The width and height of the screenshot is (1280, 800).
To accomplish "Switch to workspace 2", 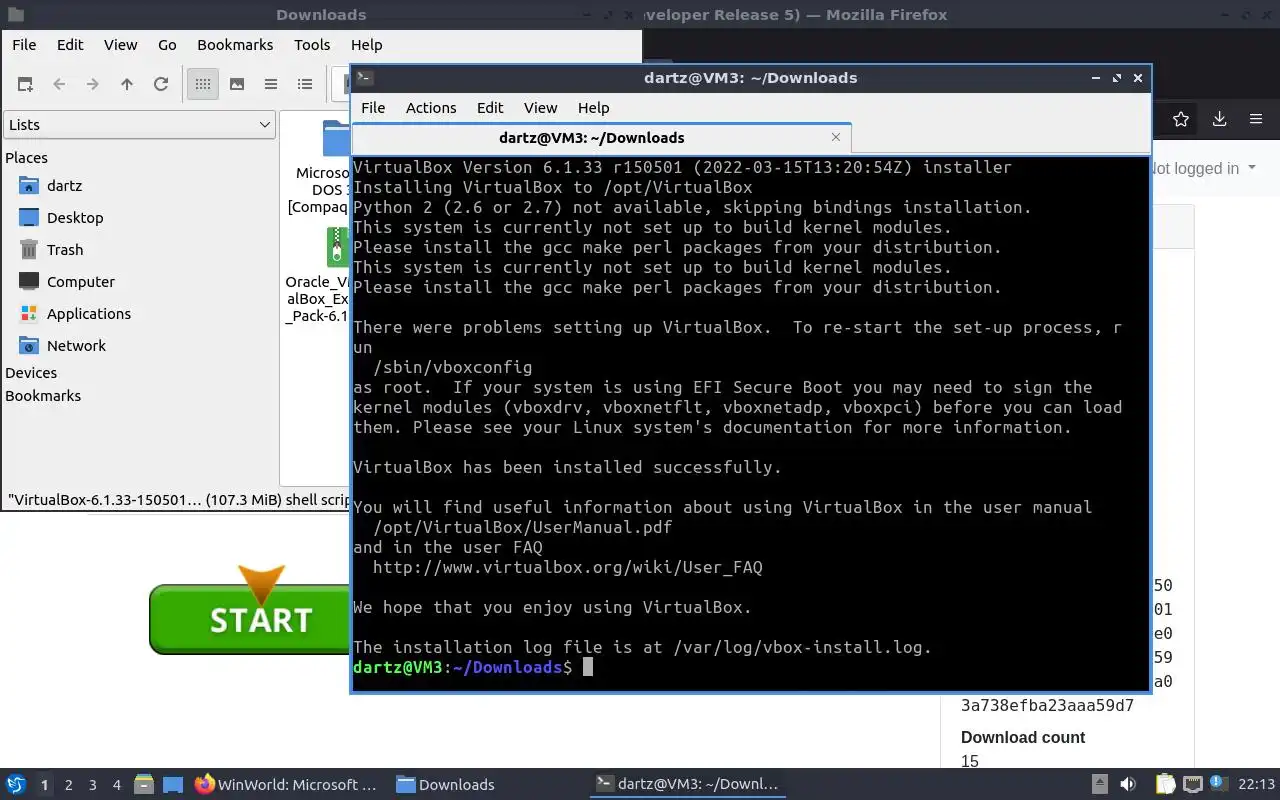I will 69,785.
